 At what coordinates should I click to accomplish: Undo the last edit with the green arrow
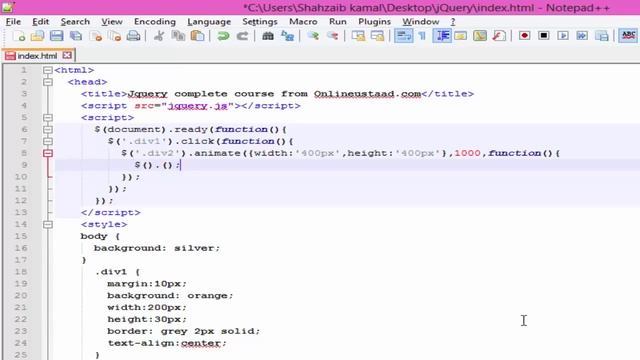[223, 36]
